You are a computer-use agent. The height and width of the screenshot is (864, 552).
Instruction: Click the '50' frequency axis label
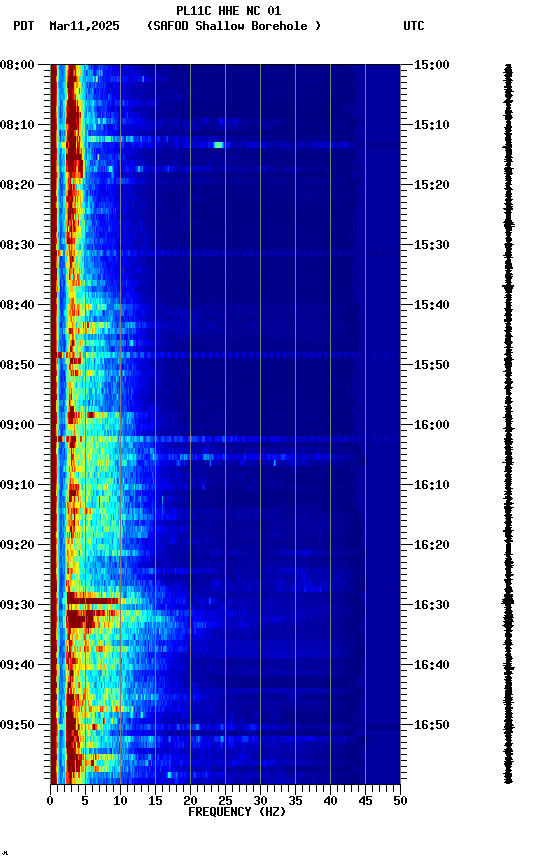pos(400,801)
